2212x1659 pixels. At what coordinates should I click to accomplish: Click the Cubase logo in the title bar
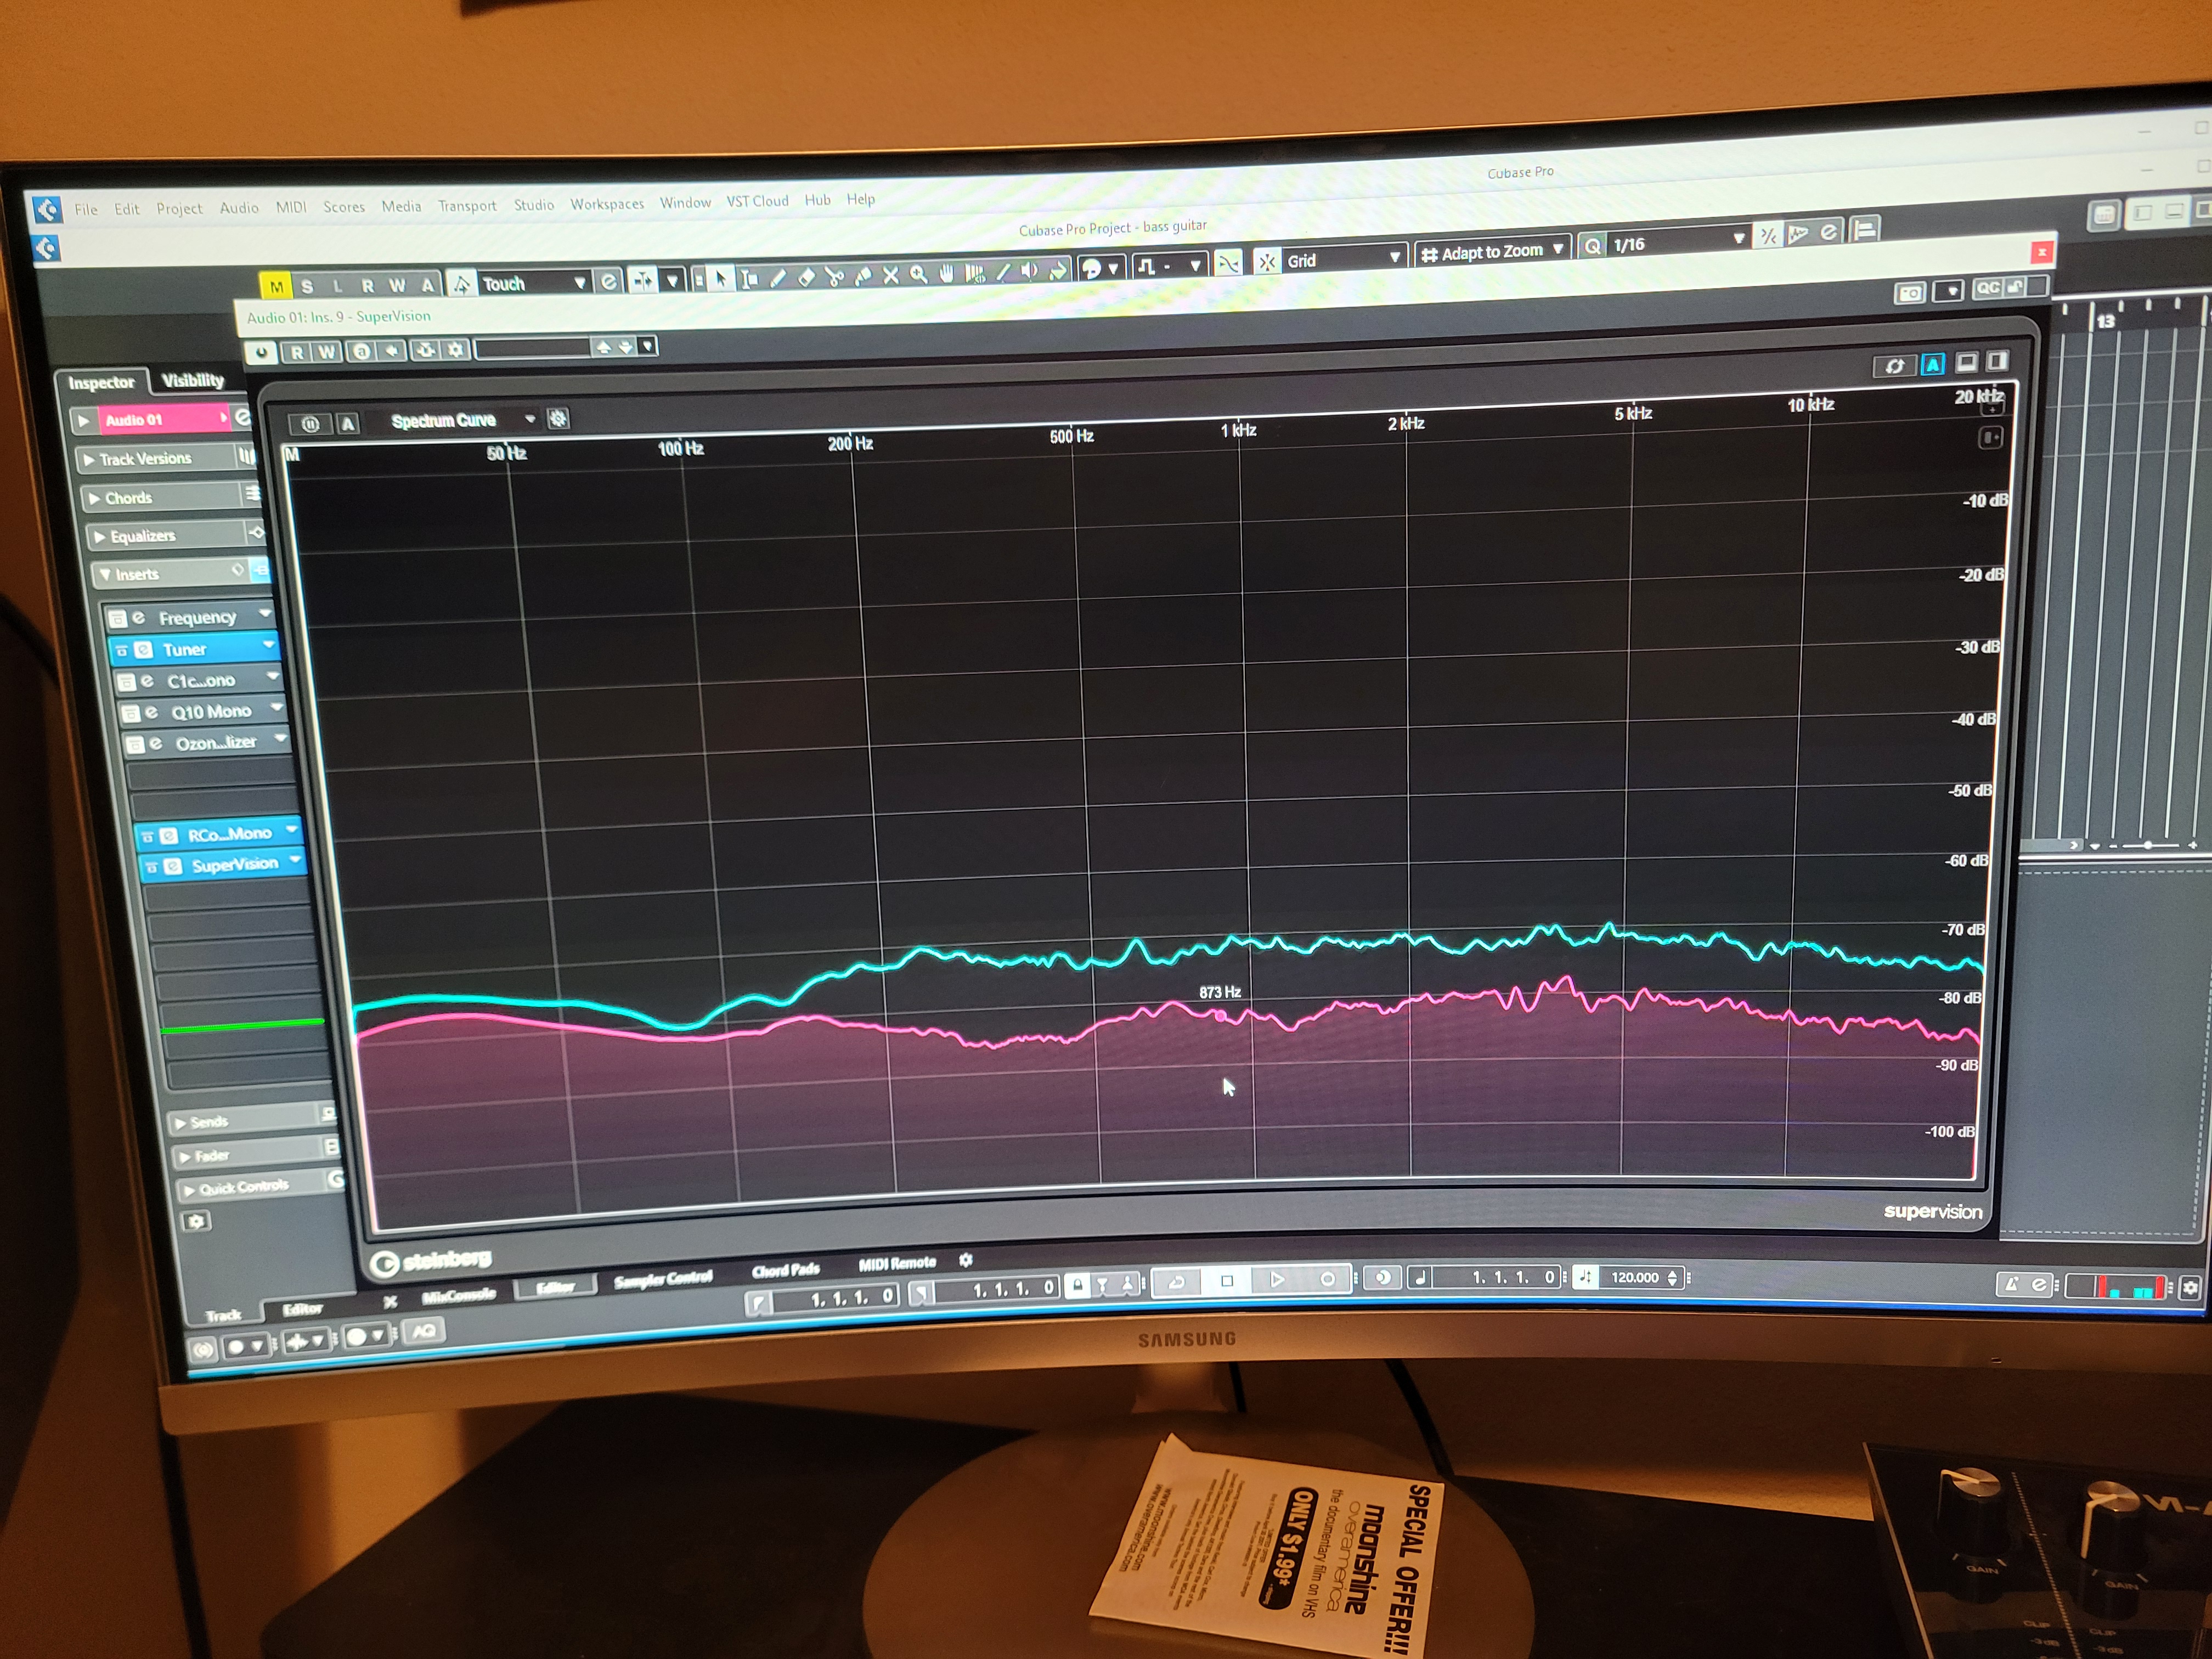[47, 209]
